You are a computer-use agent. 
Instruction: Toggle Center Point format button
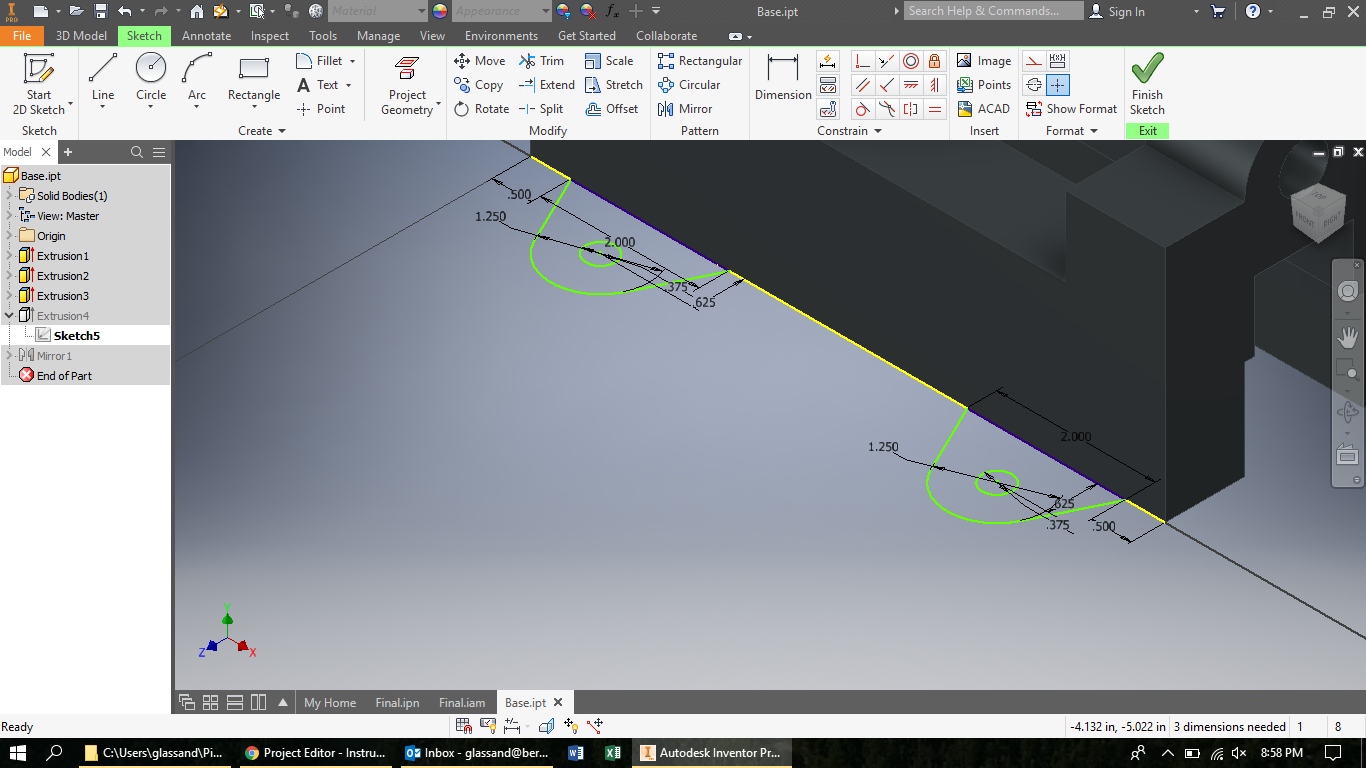pos(1058,85)
